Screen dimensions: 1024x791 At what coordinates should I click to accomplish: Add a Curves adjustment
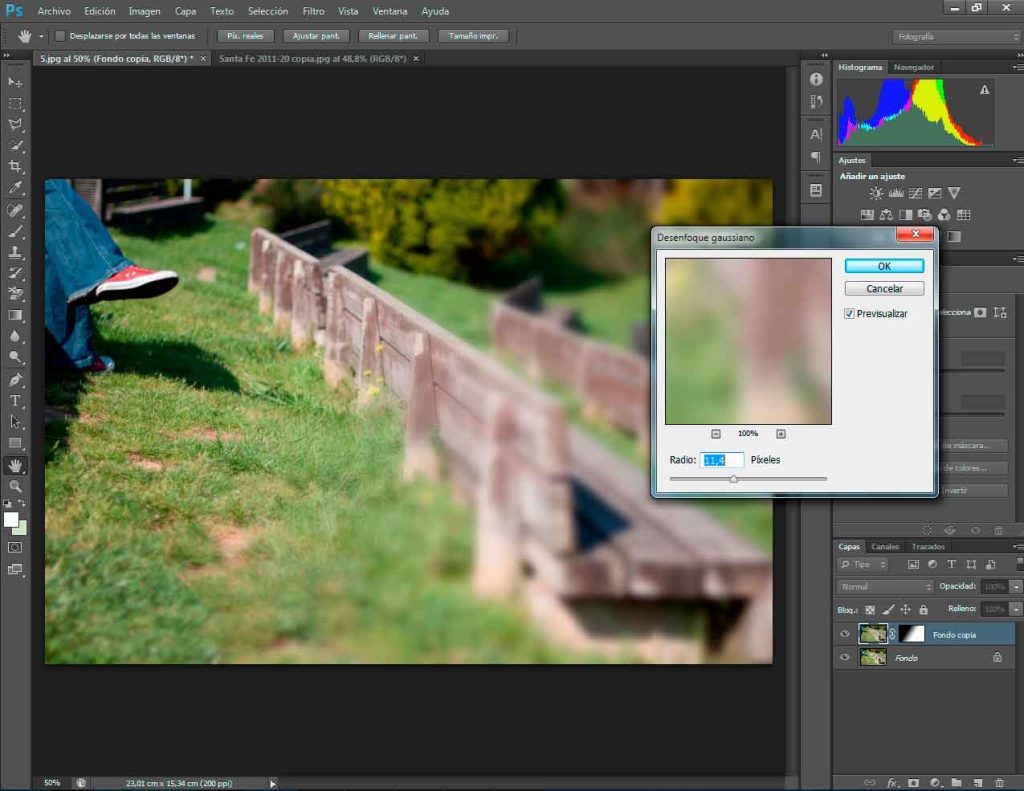(916, 193)
